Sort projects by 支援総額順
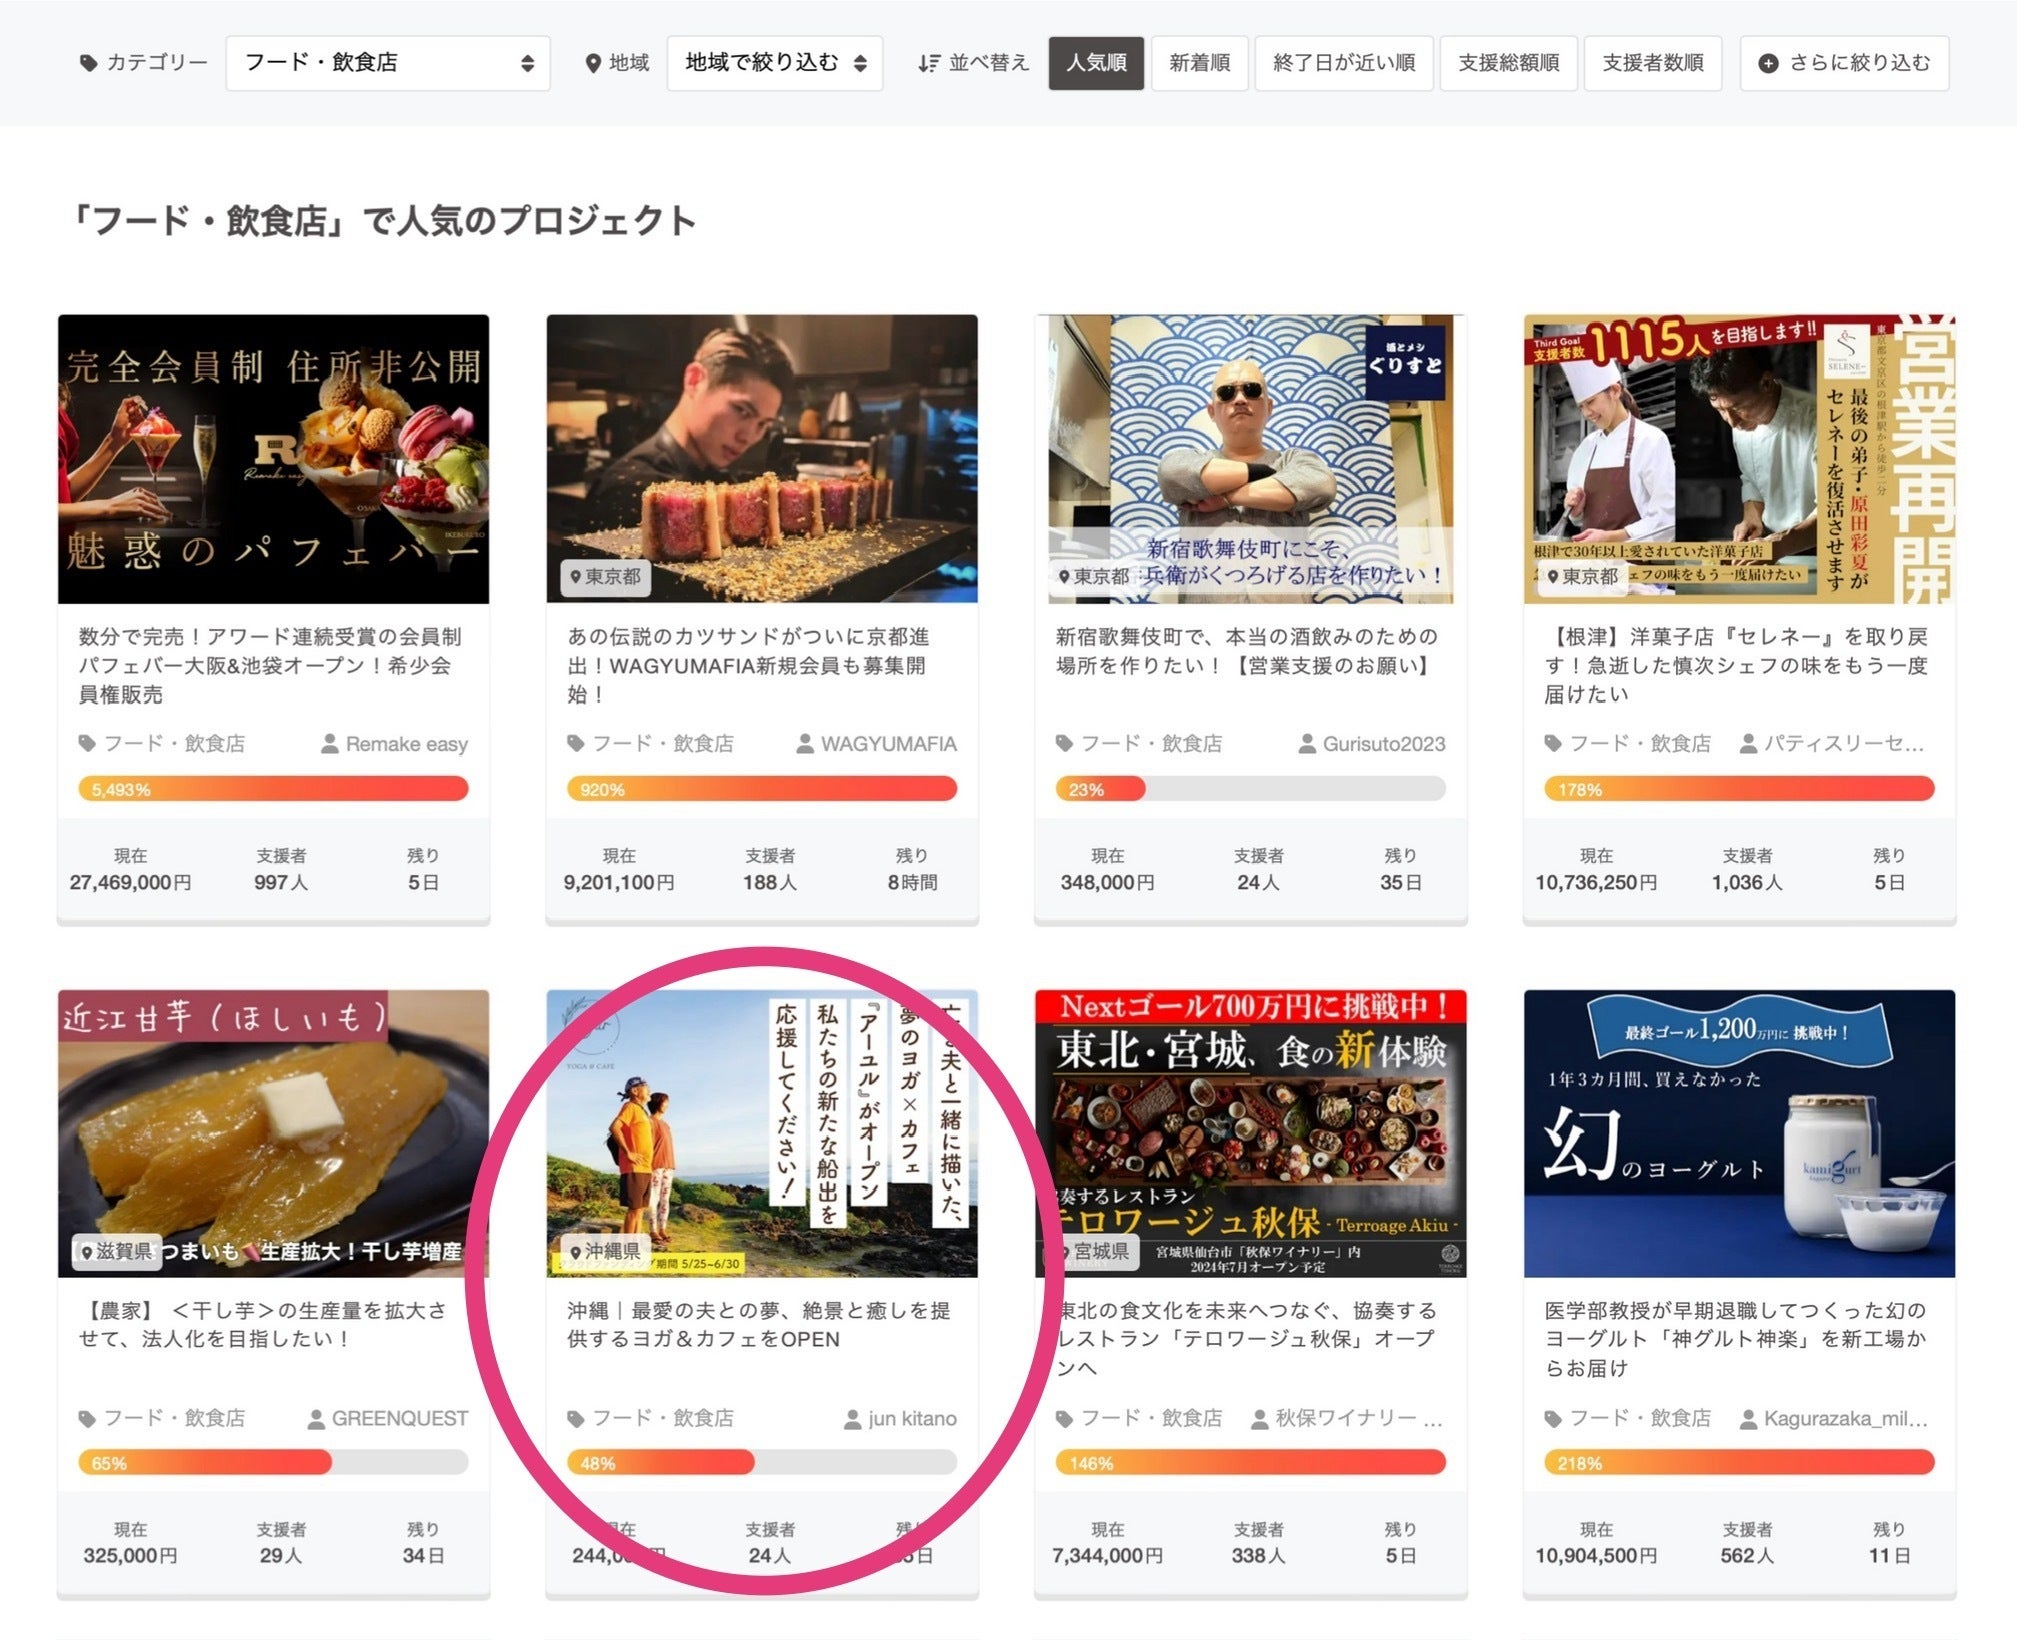 (x=1508, y=63)
